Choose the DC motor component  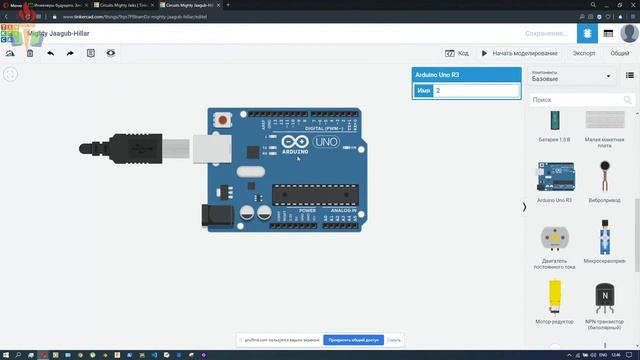click(x=554, y=246)
